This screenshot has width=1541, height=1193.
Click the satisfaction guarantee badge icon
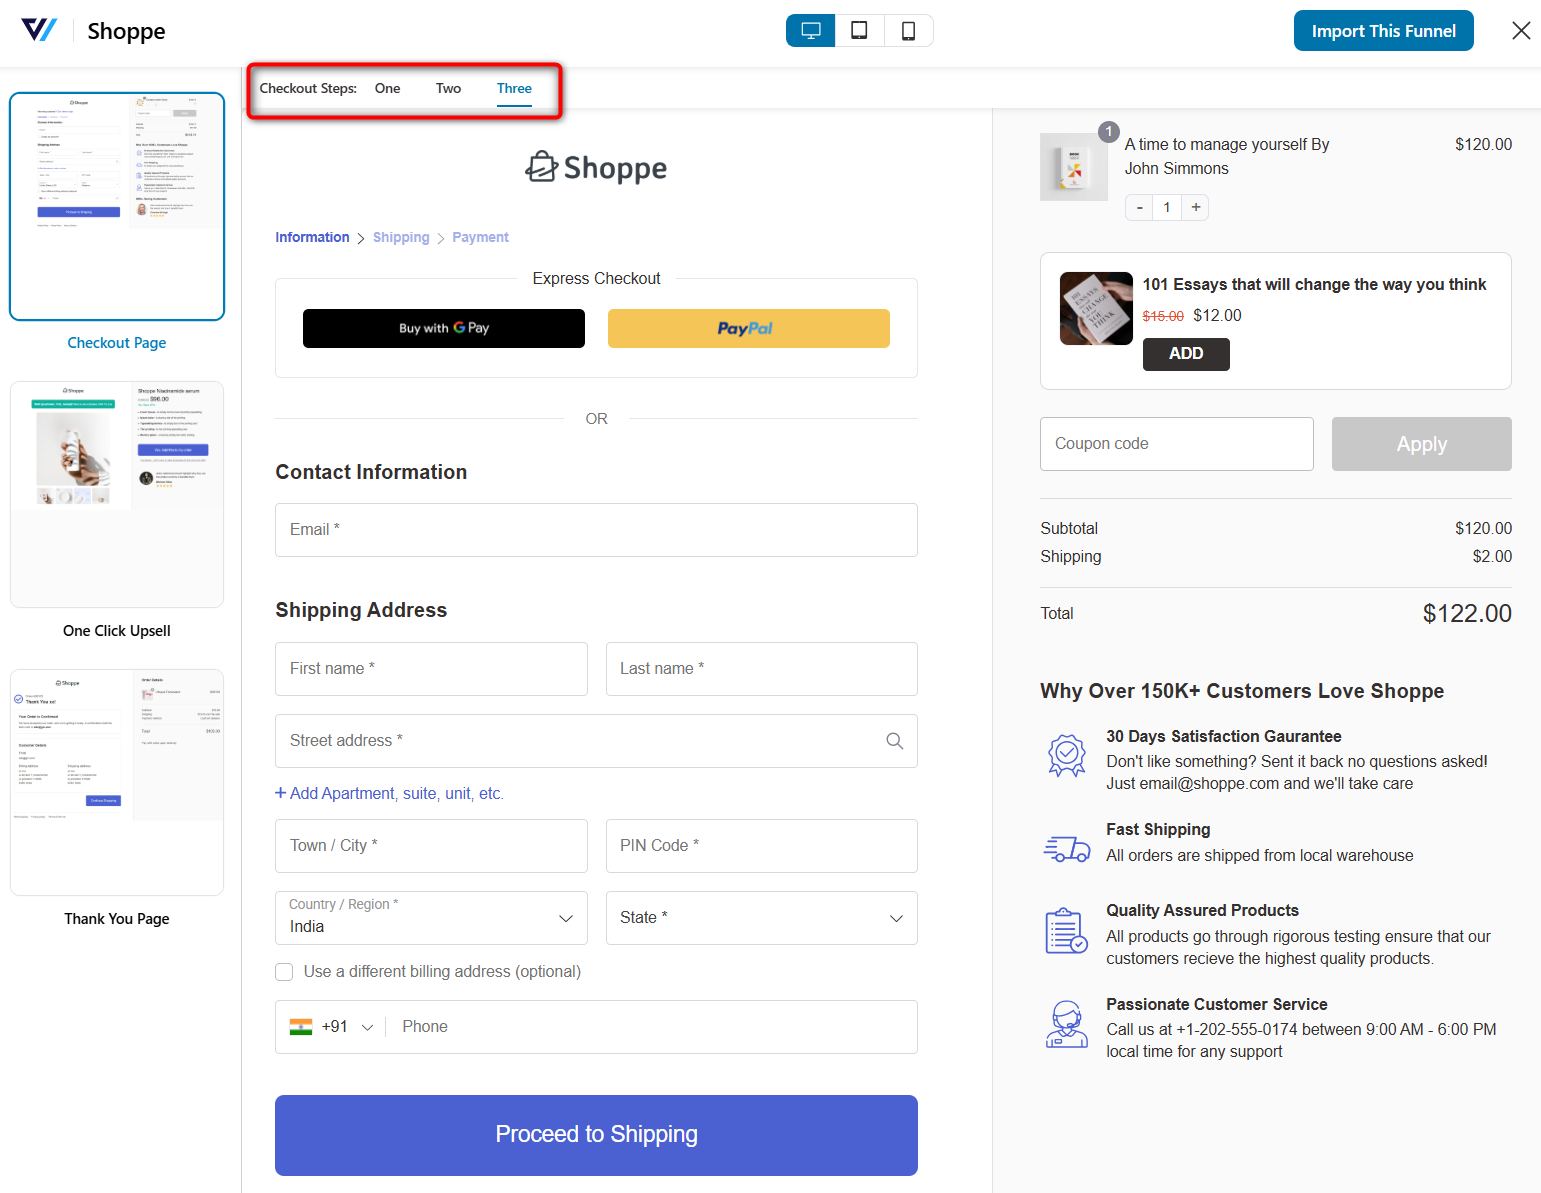(1067, 755)
